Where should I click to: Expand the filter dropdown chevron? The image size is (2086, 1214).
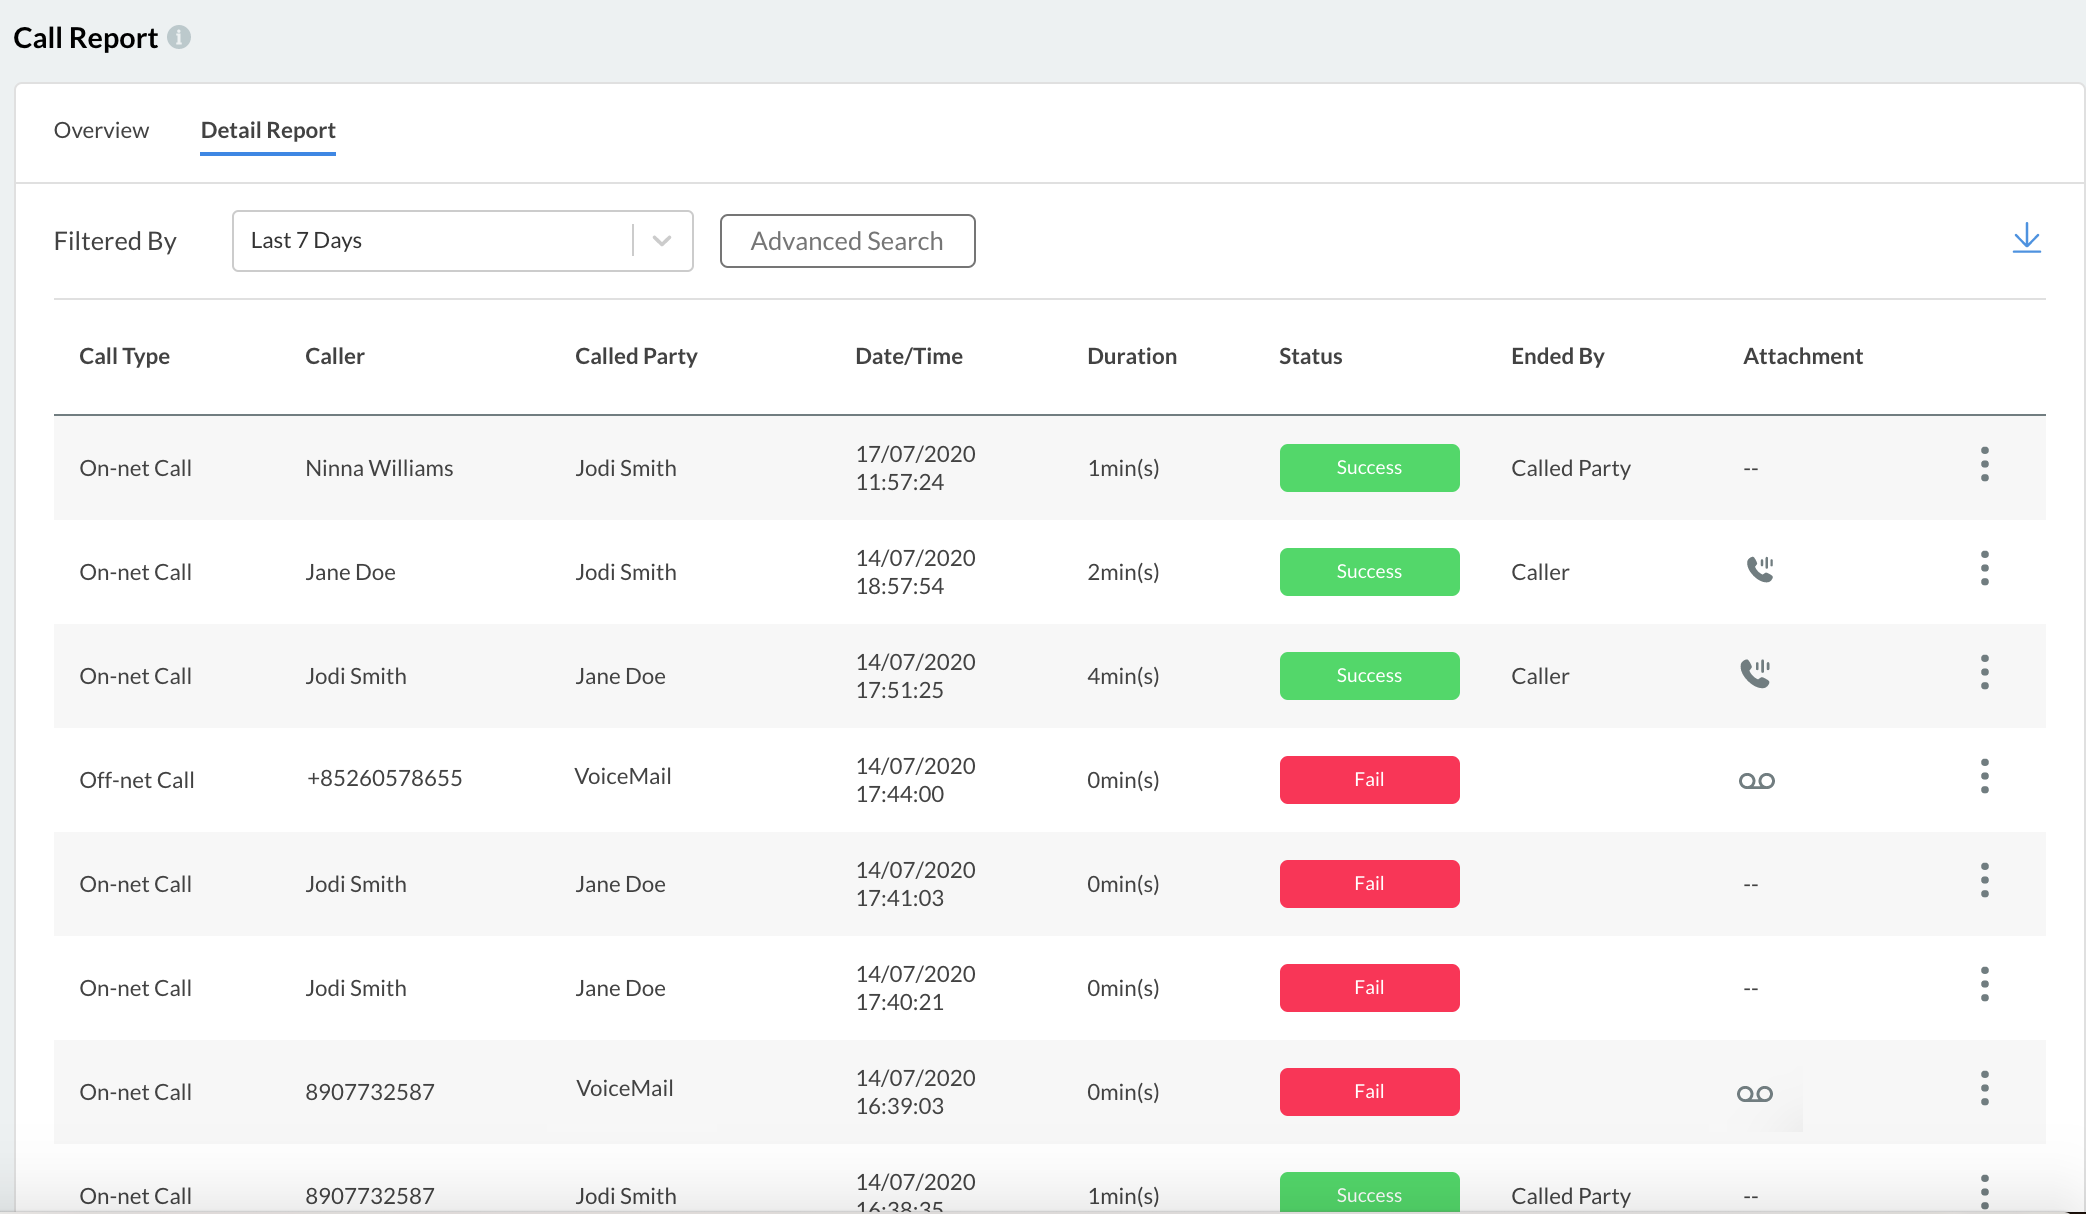tap(662, 241)
